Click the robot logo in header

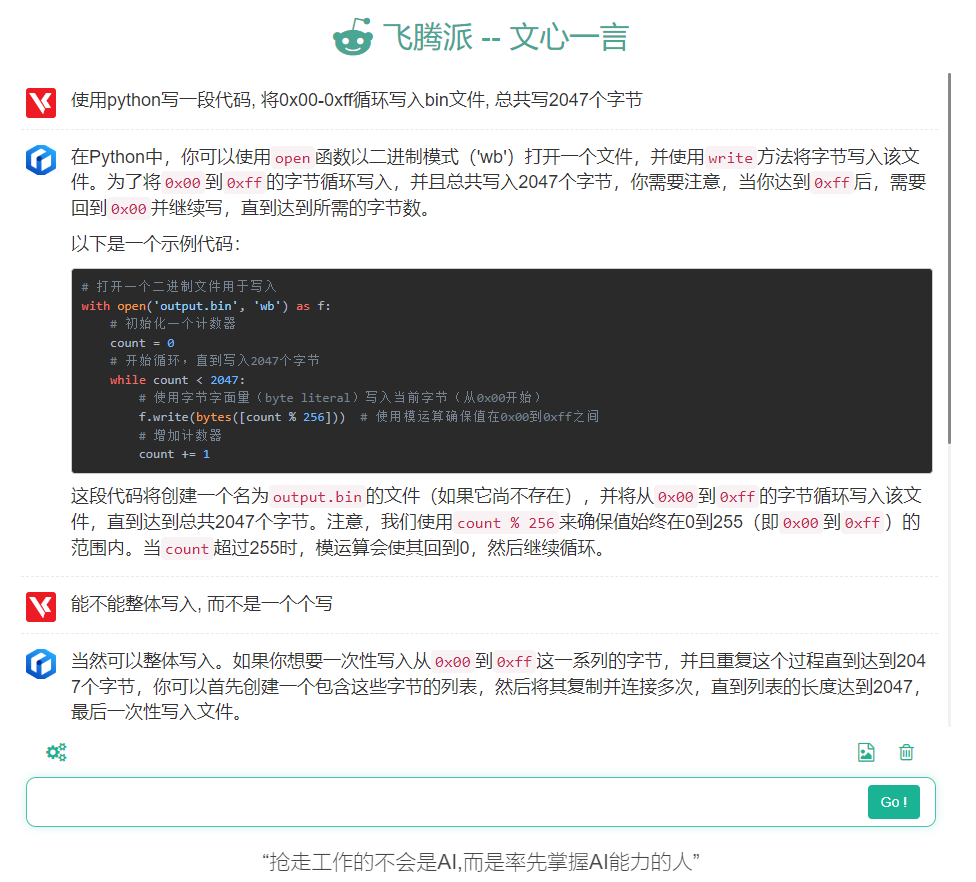click(x=352, y=38)
